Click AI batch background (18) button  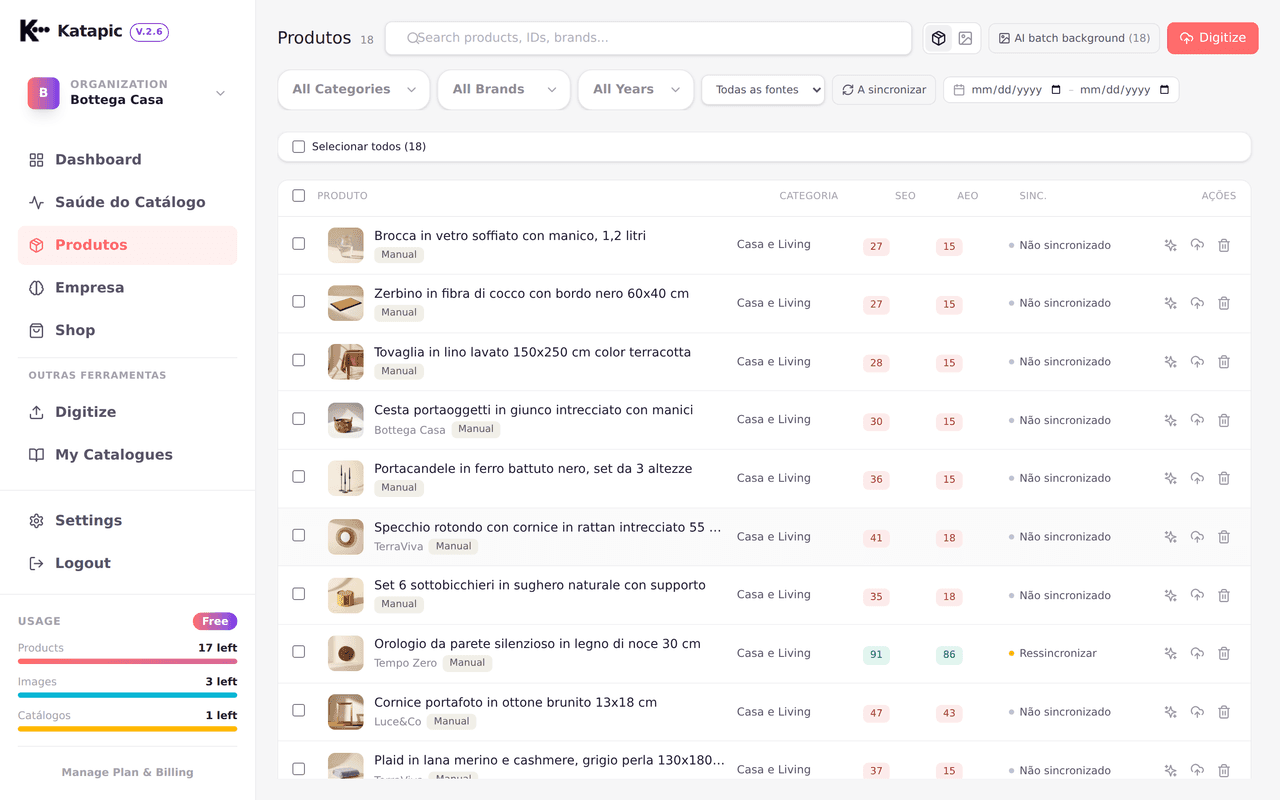click(x=1074, y=38)
